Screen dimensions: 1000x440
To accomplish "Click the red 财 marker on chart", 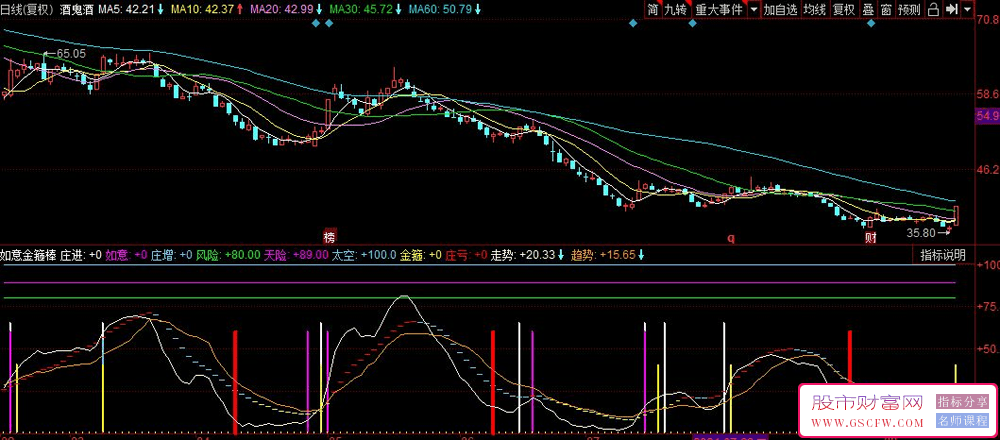I will pos(871,238).
